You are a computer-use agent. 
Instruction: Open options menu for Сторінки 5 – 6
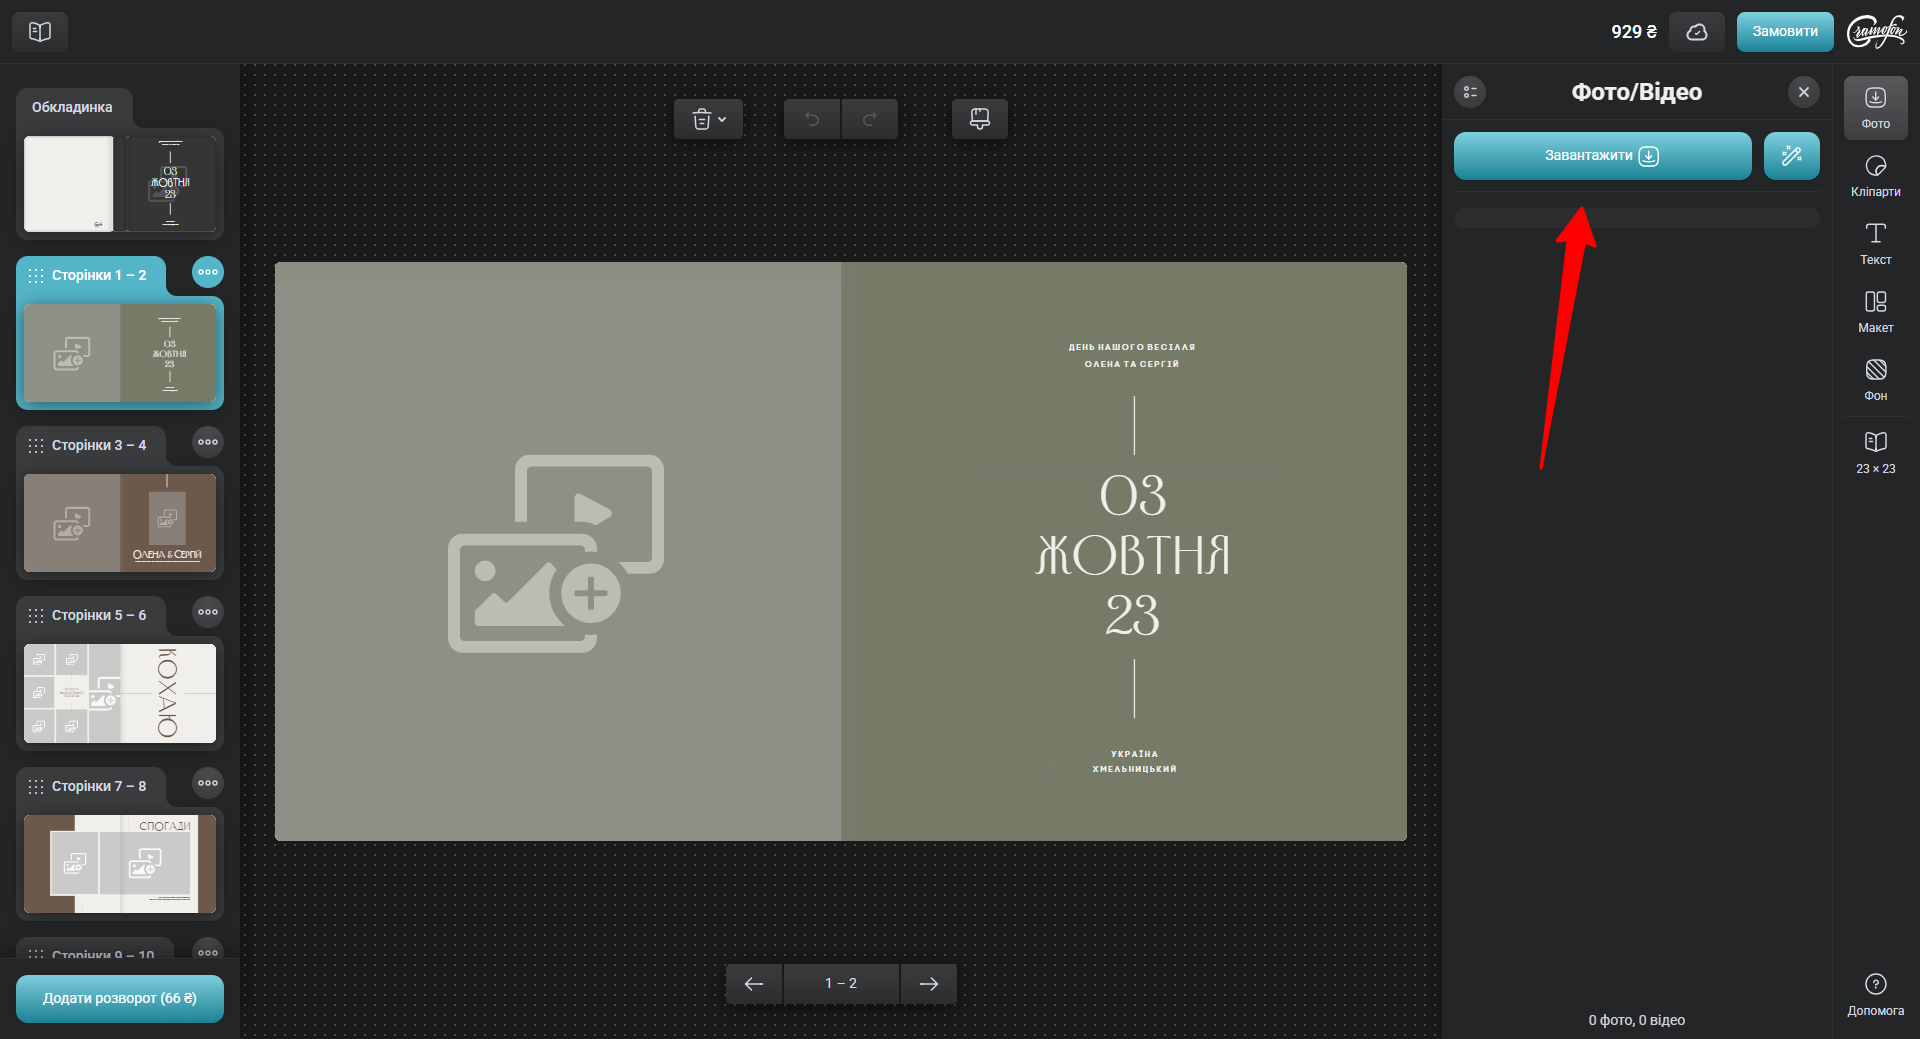208,612
